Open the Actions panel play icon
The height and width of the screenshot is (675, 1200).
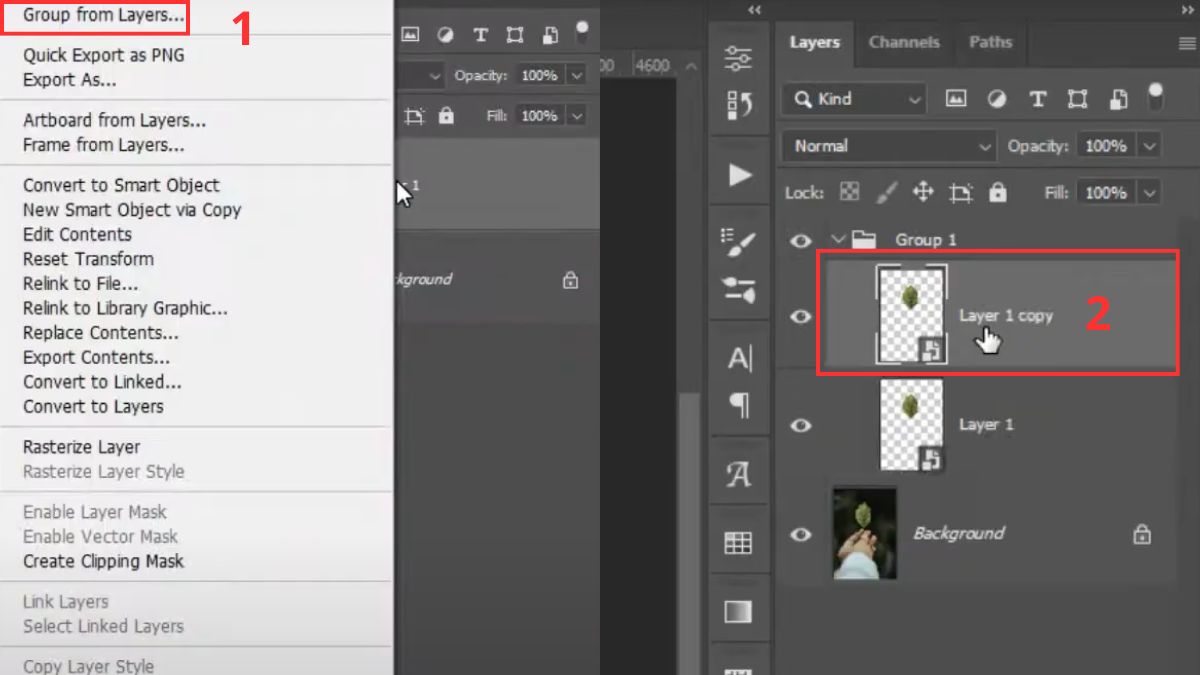click(739, 176)
